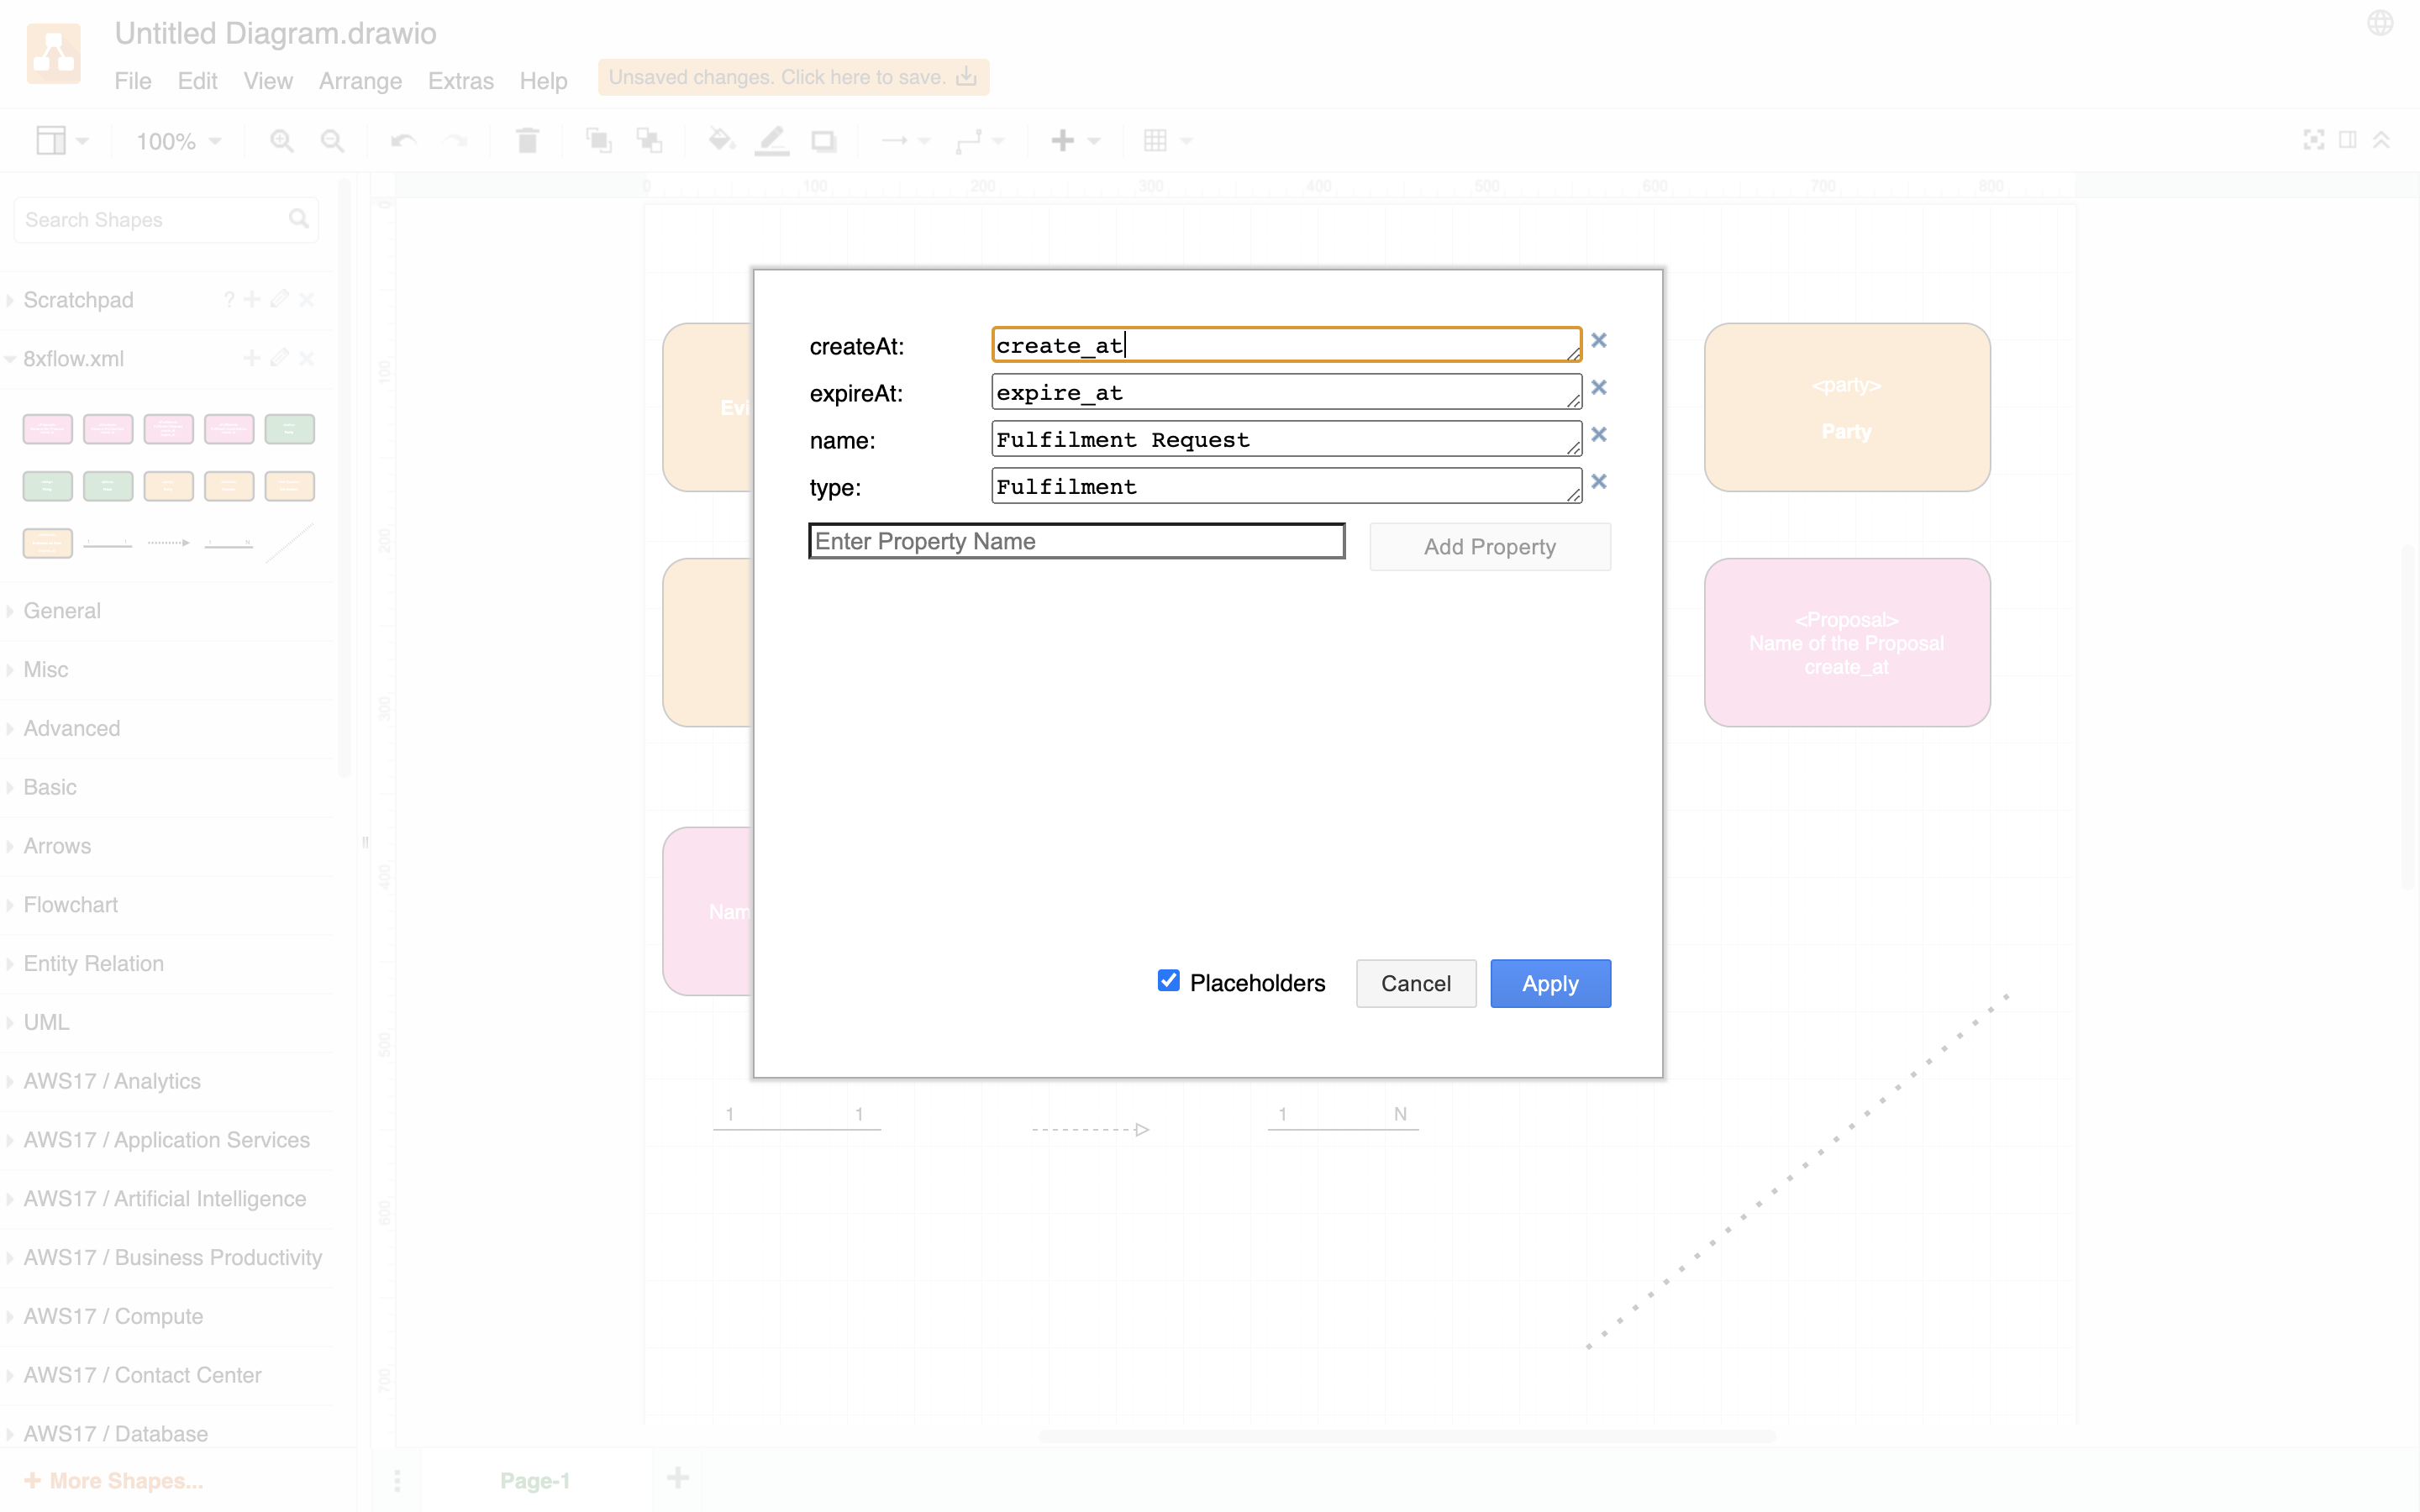Delete the type property row
This screenshot has height=1512, width=2420.
pyautogui.click(x=1598, y=481)
